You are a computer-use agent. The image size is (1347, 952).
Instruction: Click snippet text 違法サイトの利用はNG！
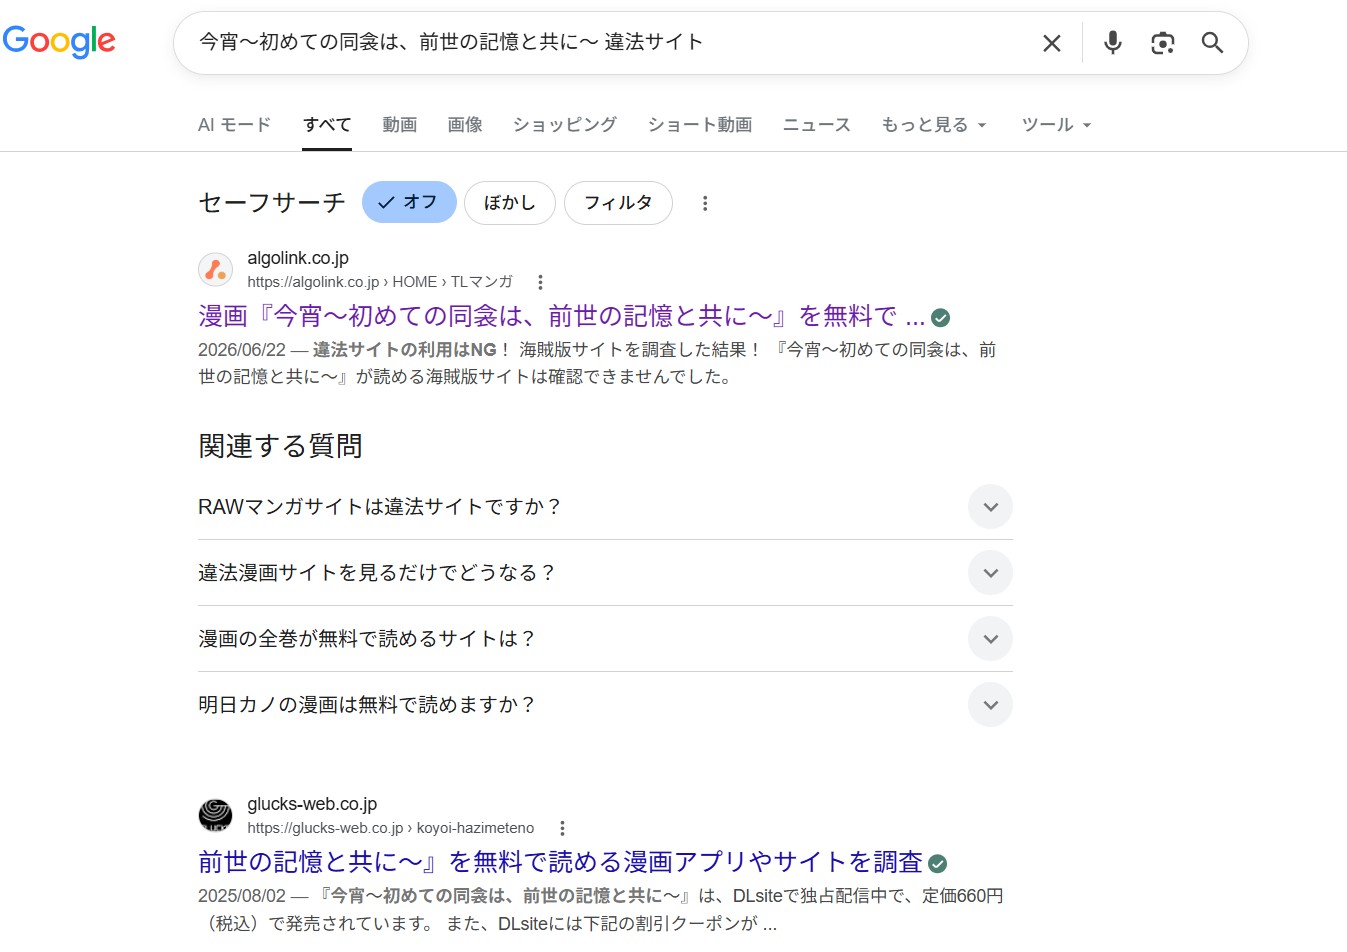412,350
